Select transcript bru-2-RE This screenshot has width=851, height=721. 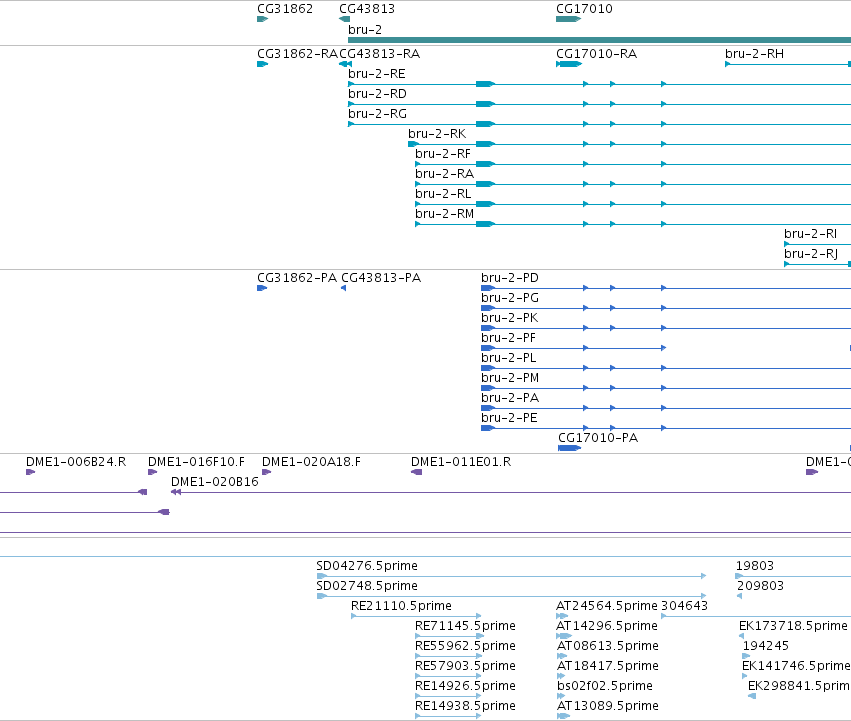tap(599, 84)
